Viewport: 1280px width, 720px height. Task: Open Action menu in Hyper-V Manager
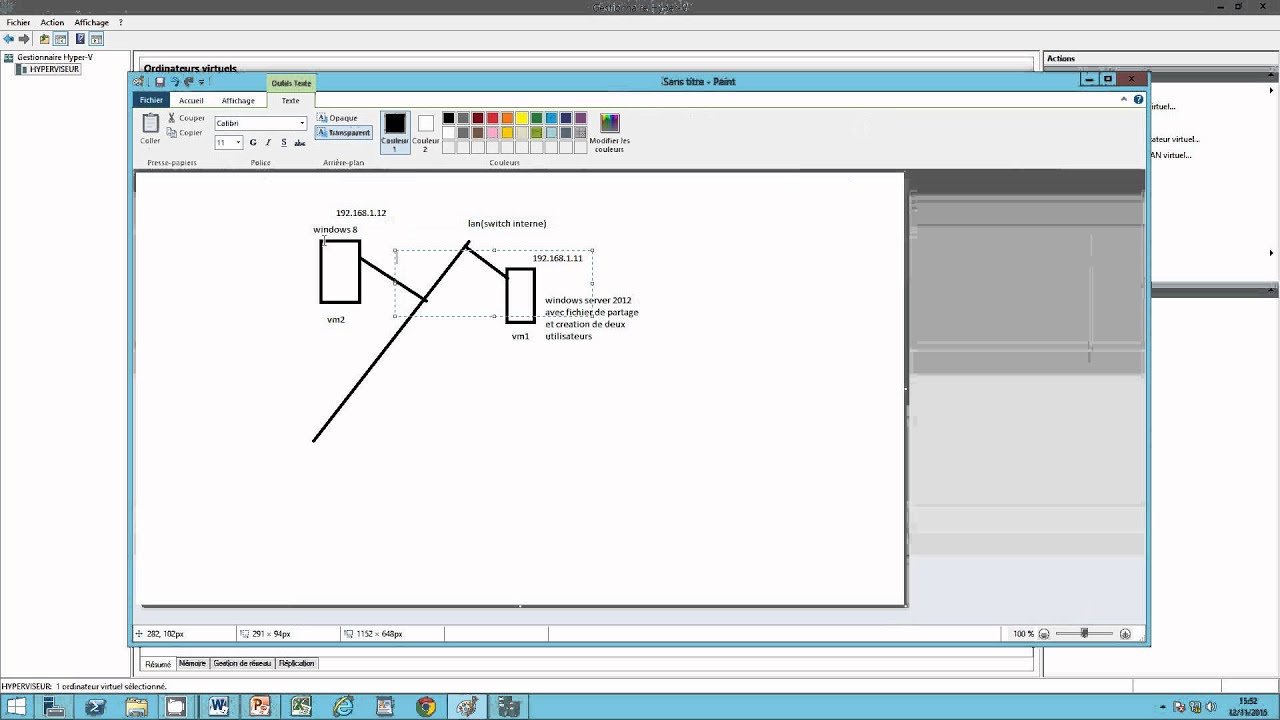52,22
